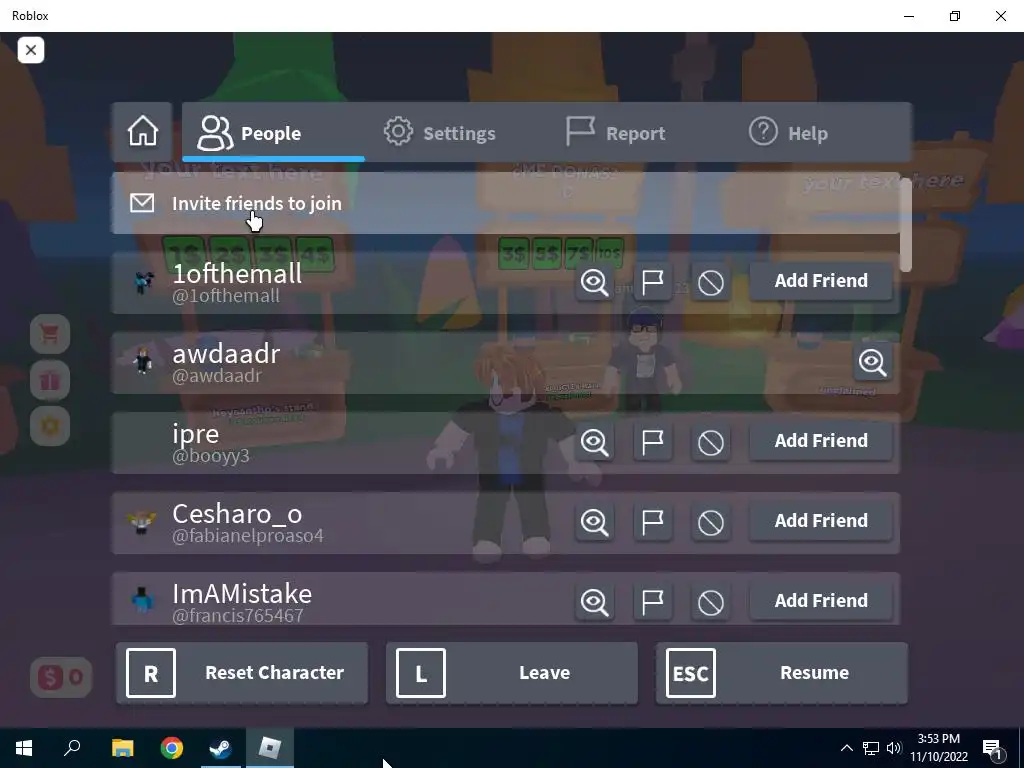This screenshot has width=1024, height=768.
Task: Add 1ofthemall as friend
Action: 821,281
